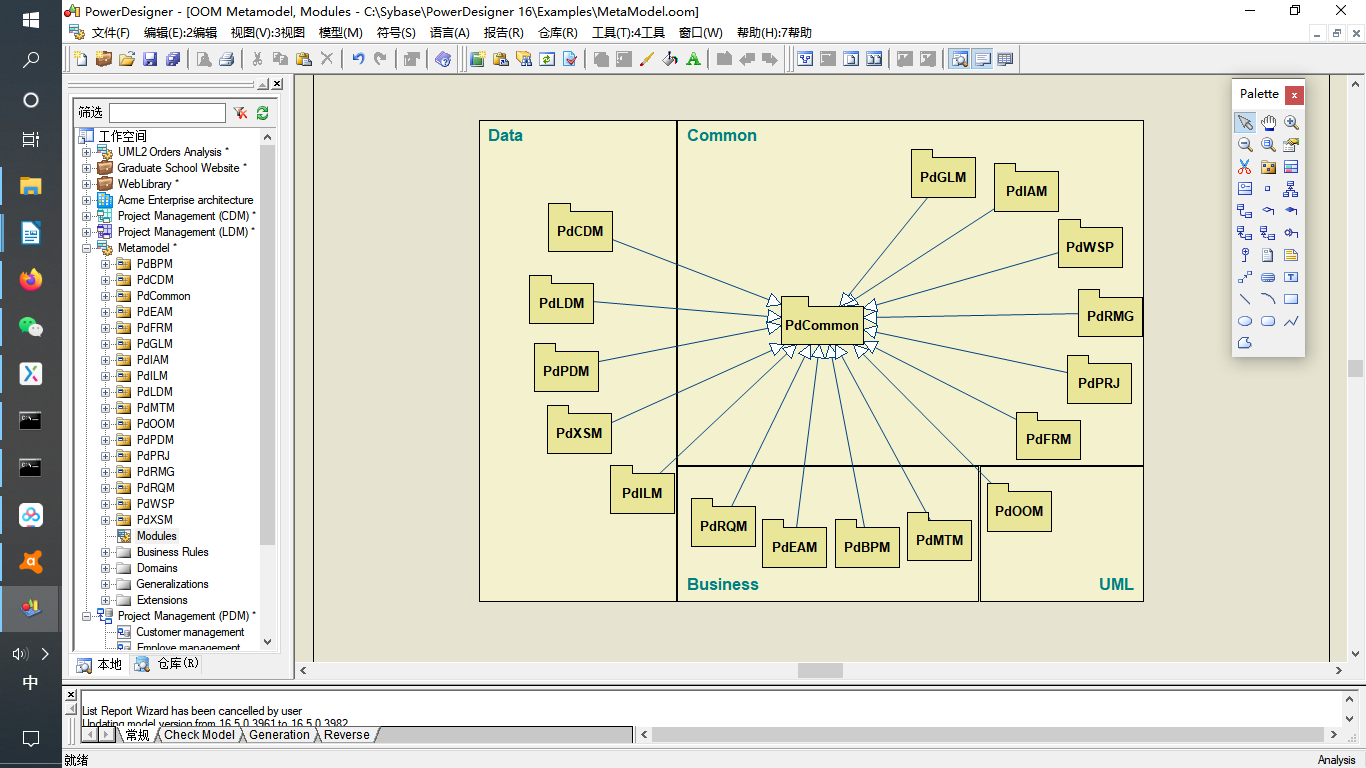Refresh the browser filter list
This screenshot has height=768, width=1366.
(x=263, y=113)
